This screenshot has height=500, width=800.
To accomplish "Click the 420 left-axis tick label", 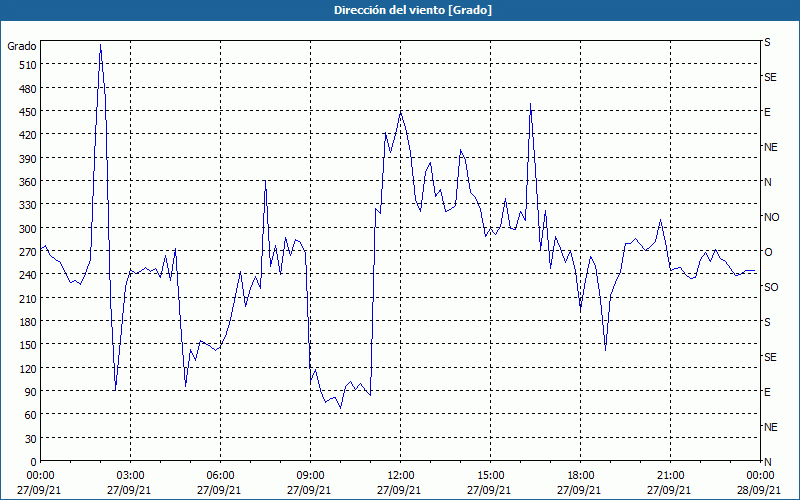I will point(28,135).
